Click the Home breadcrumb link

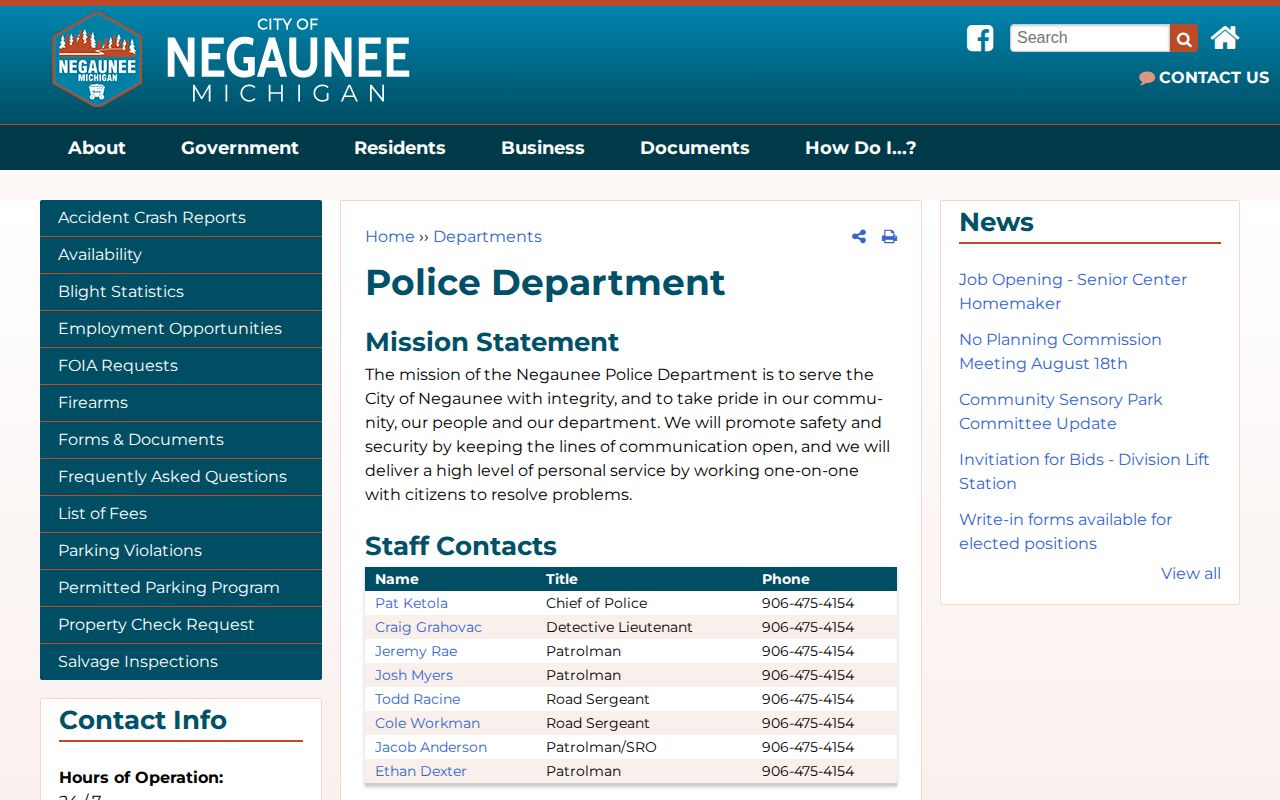[x=389, y=237]
